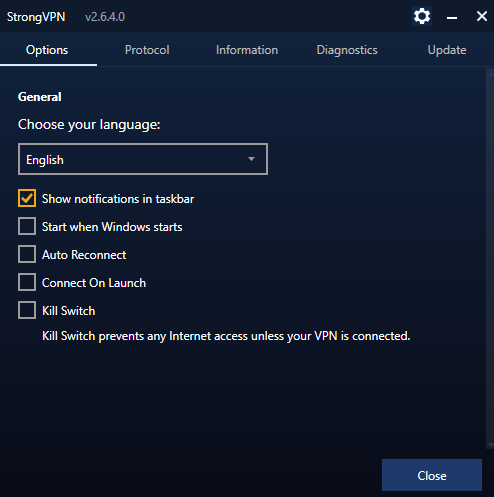This screenshot has height=497, width=494.
Task: Click the General section heading
Action: (40, 97)
